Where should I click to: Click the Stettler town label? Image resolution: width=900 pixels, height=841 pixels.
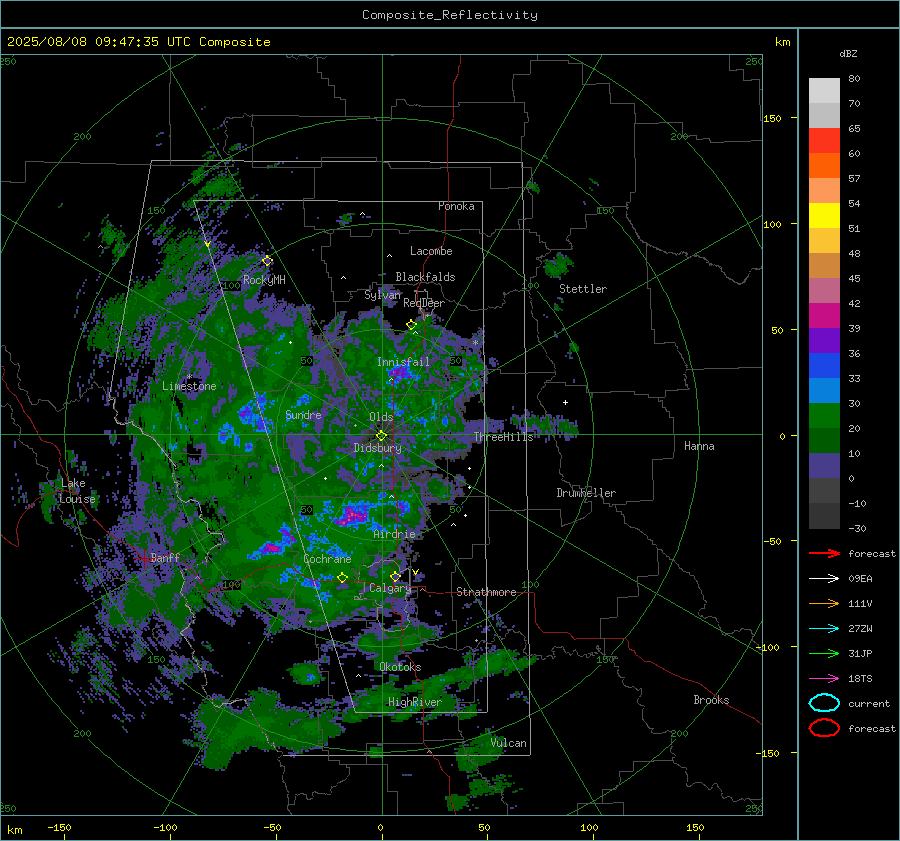click(583, 289)
